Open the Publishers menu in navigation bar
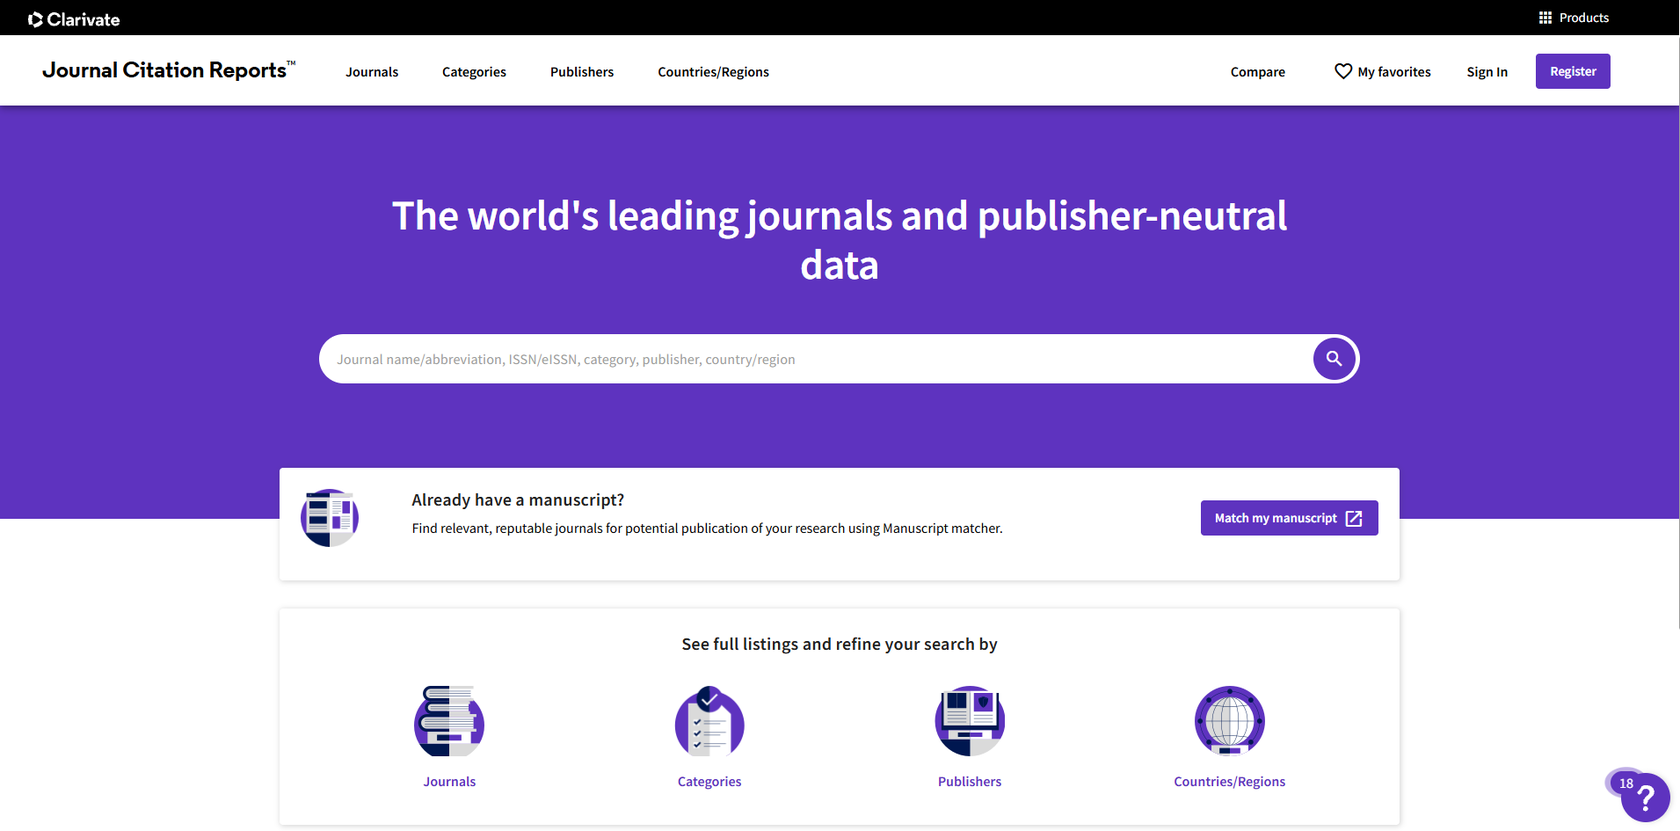The image size is (1680, 831). point(582,72)
